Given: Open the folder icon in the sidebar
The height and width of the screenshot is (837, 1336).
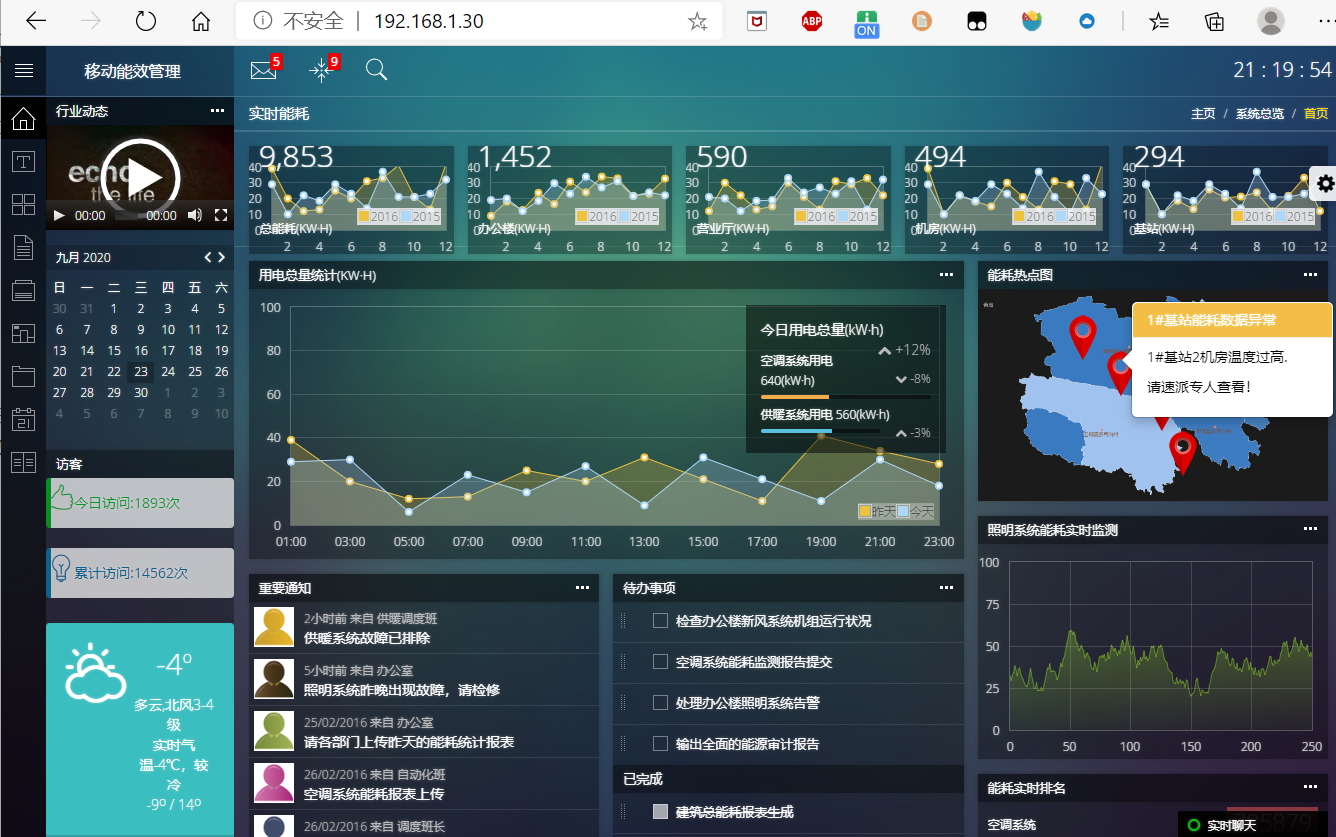Looking at the screenshot, I should pos(23,377).
